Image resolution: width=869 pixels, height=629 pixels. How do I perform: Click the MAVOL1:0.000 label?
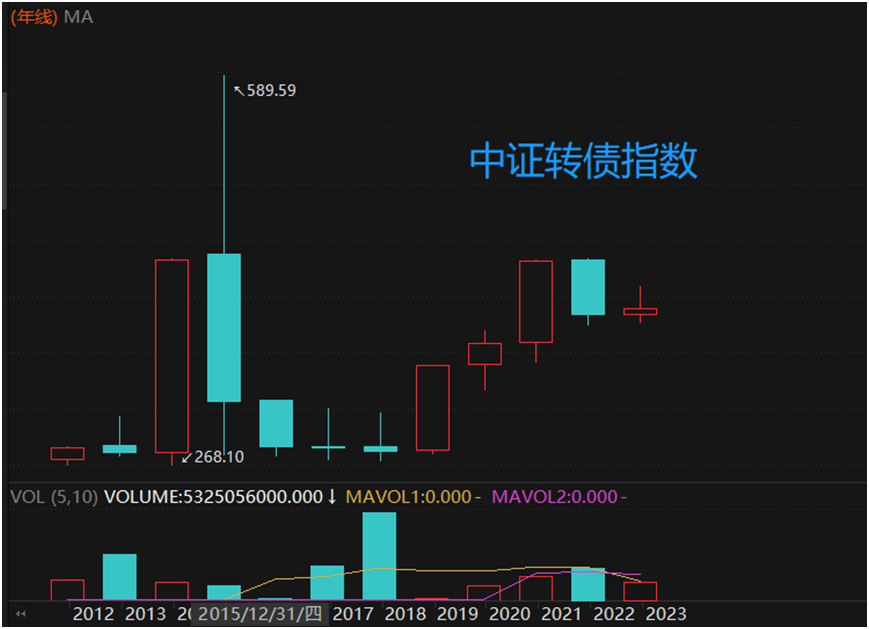click(x=408, y=497)
